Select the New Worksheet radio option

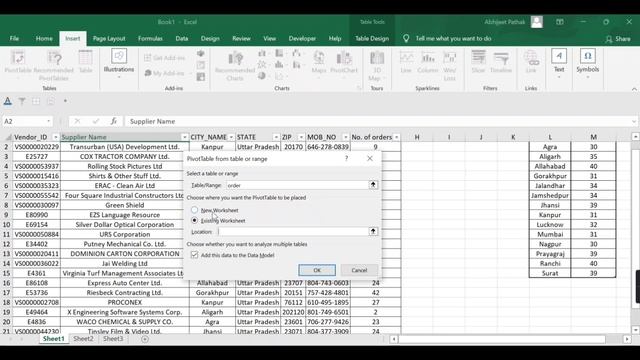[x=194, y=210]
